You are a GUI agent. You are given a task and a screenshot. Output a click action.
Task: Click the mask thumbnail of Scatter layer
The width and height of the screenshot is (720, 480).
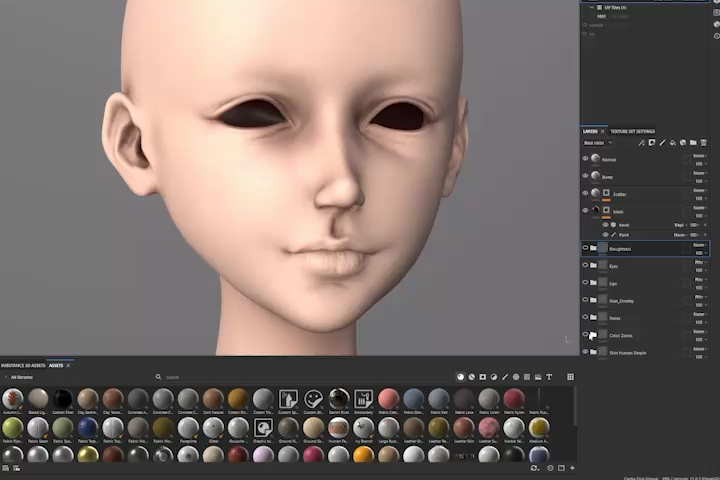click(x=606, y=193)
